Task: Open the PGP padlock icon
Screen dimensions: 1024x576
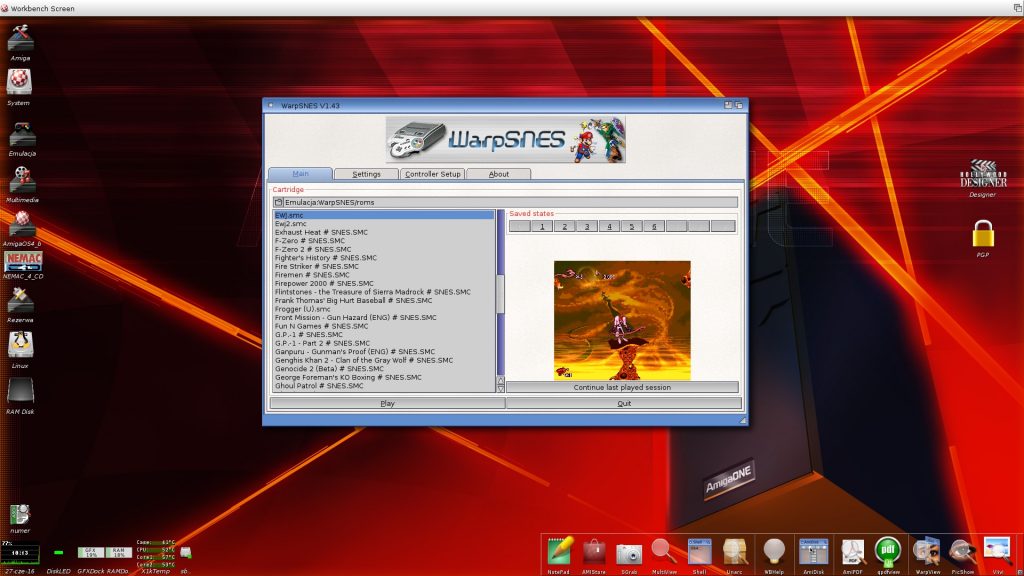Action: [x=983, y=233]
